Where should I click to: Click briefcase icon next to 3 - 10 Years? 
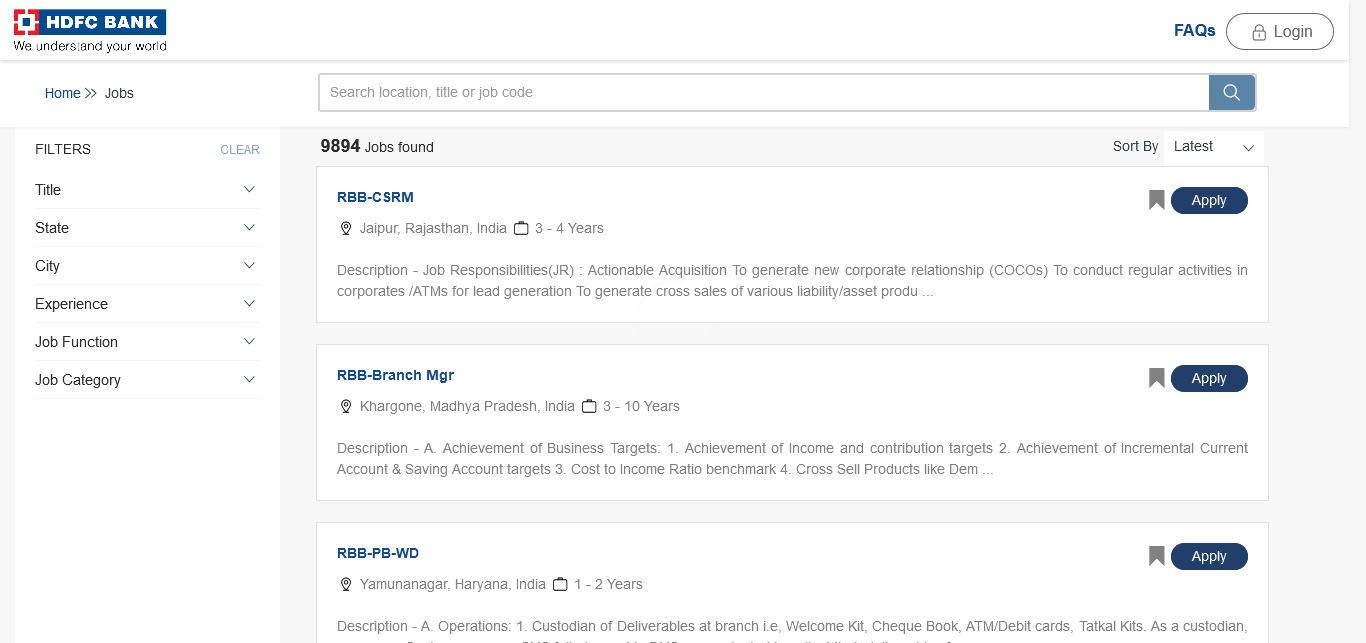(x=589, y=406)
